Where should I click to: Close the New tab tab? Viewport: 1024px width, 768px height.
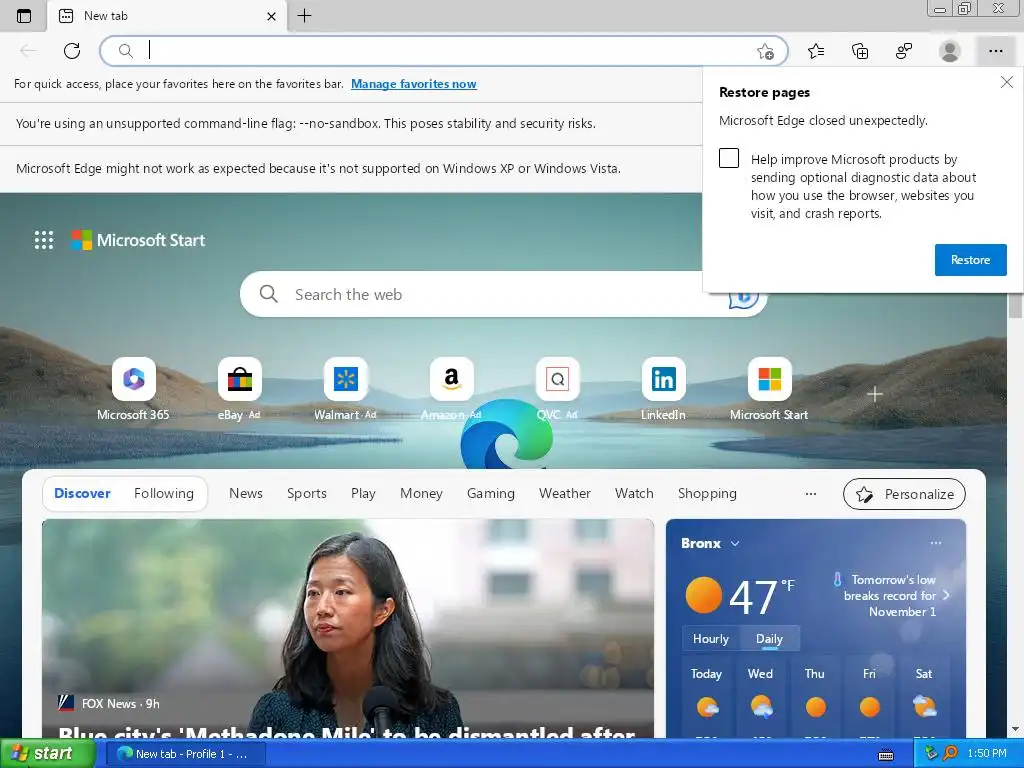pyautogui.click(x=272, y=16)
